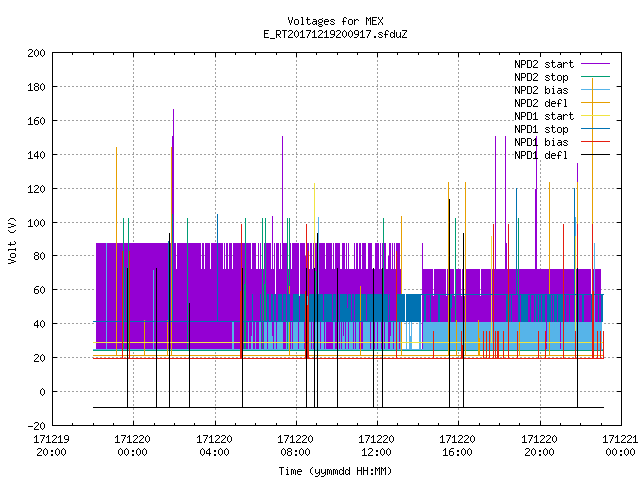Click the black NPD1 defl line sample

[595, 155]
